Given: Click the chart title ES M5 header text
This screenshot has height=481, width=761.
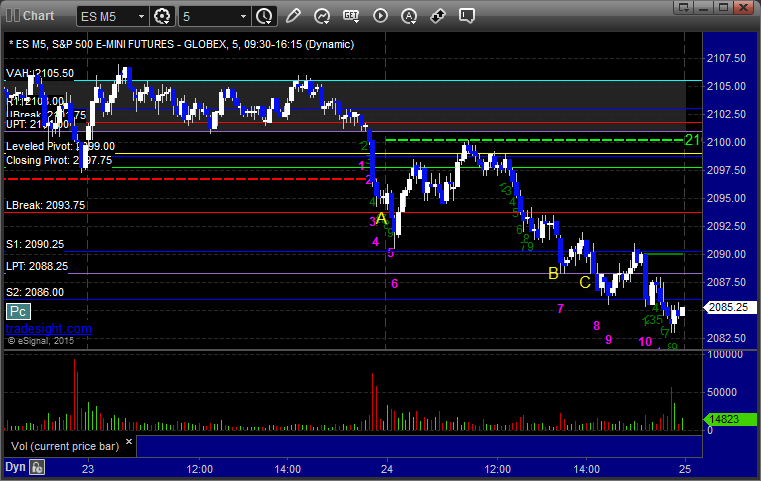Looking at the screenshot, I should [x=181, y=44].
